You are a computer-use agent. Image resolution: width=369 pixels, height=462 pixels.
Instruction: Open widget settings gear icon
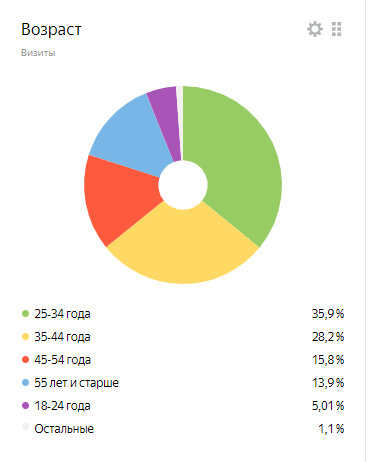click(315, 29)
